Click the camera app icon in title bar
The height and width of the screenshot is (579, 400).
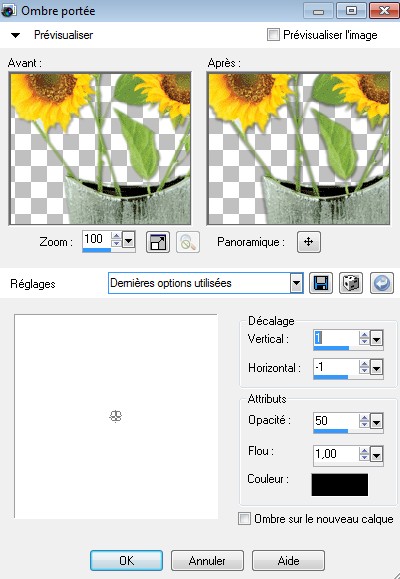[x=8, y=11]
